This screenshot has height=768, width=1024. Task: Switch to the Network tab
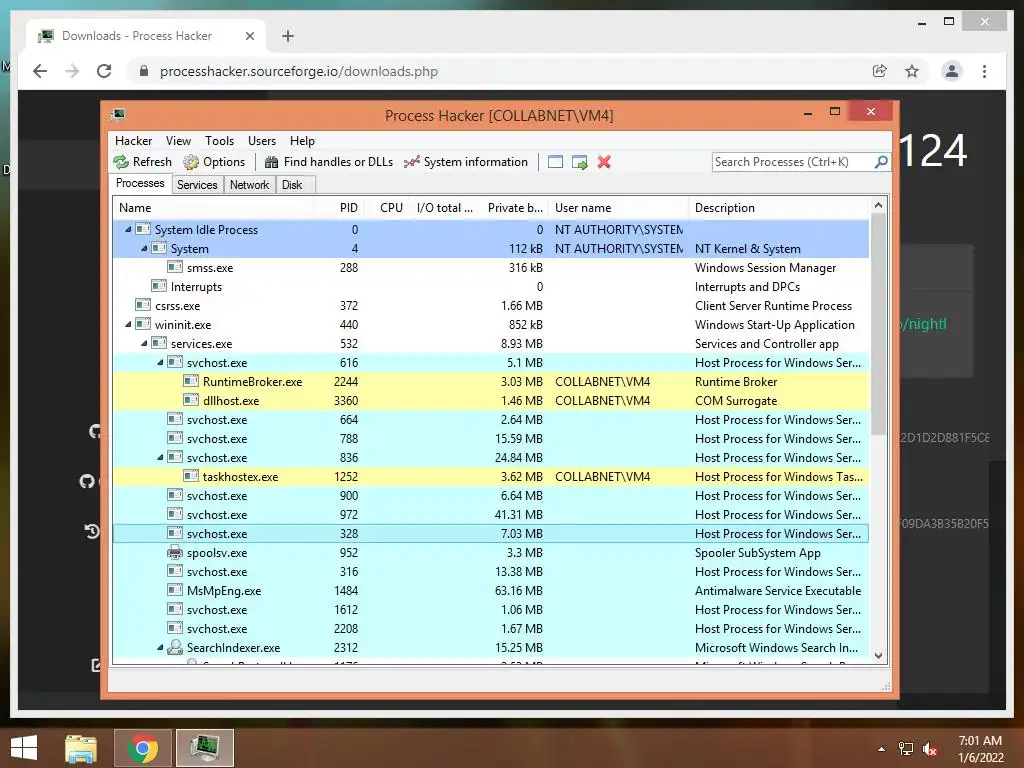249,185
